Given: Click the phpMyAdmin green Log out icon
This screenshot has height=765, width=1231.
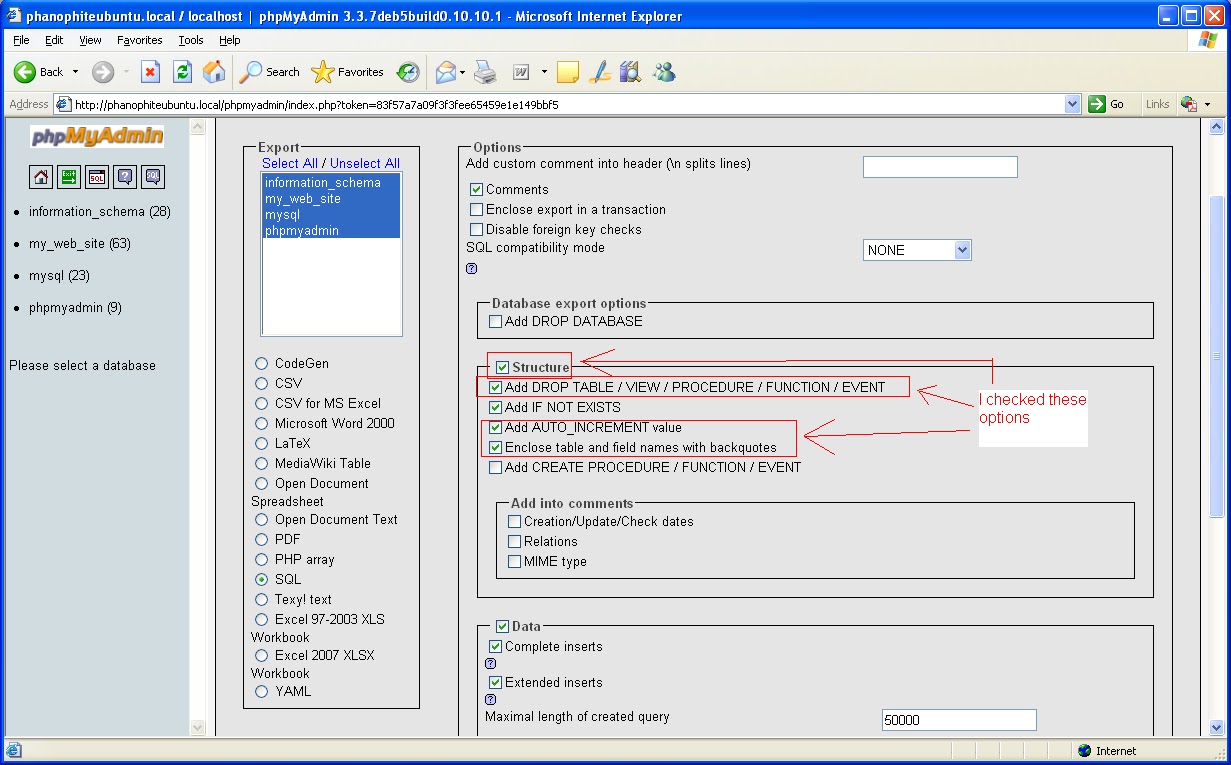Looking at the screenshot, I should tap(69, 177).
